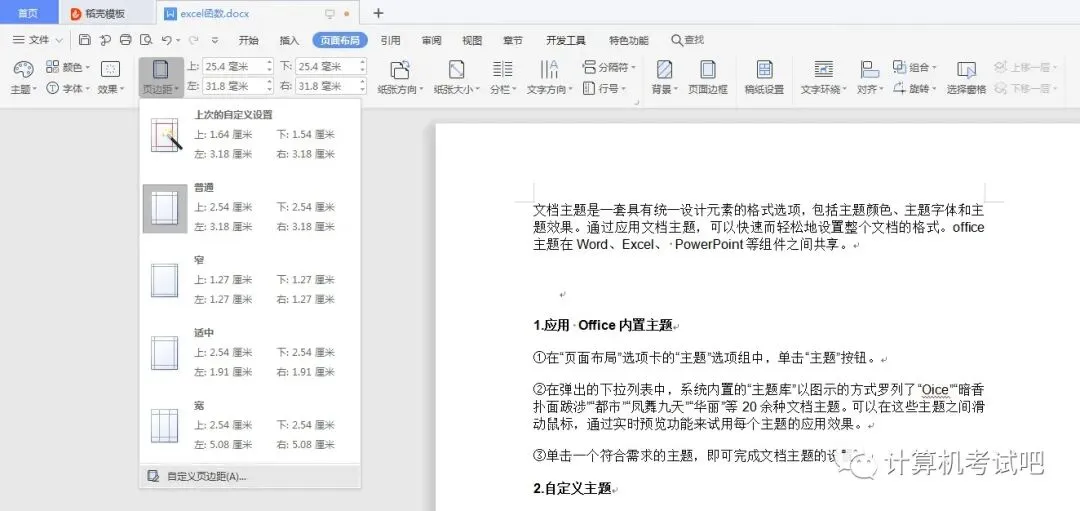Open the 对齐 align dropdown
The width and height of the screenshot is (1080, 511).
869,76
